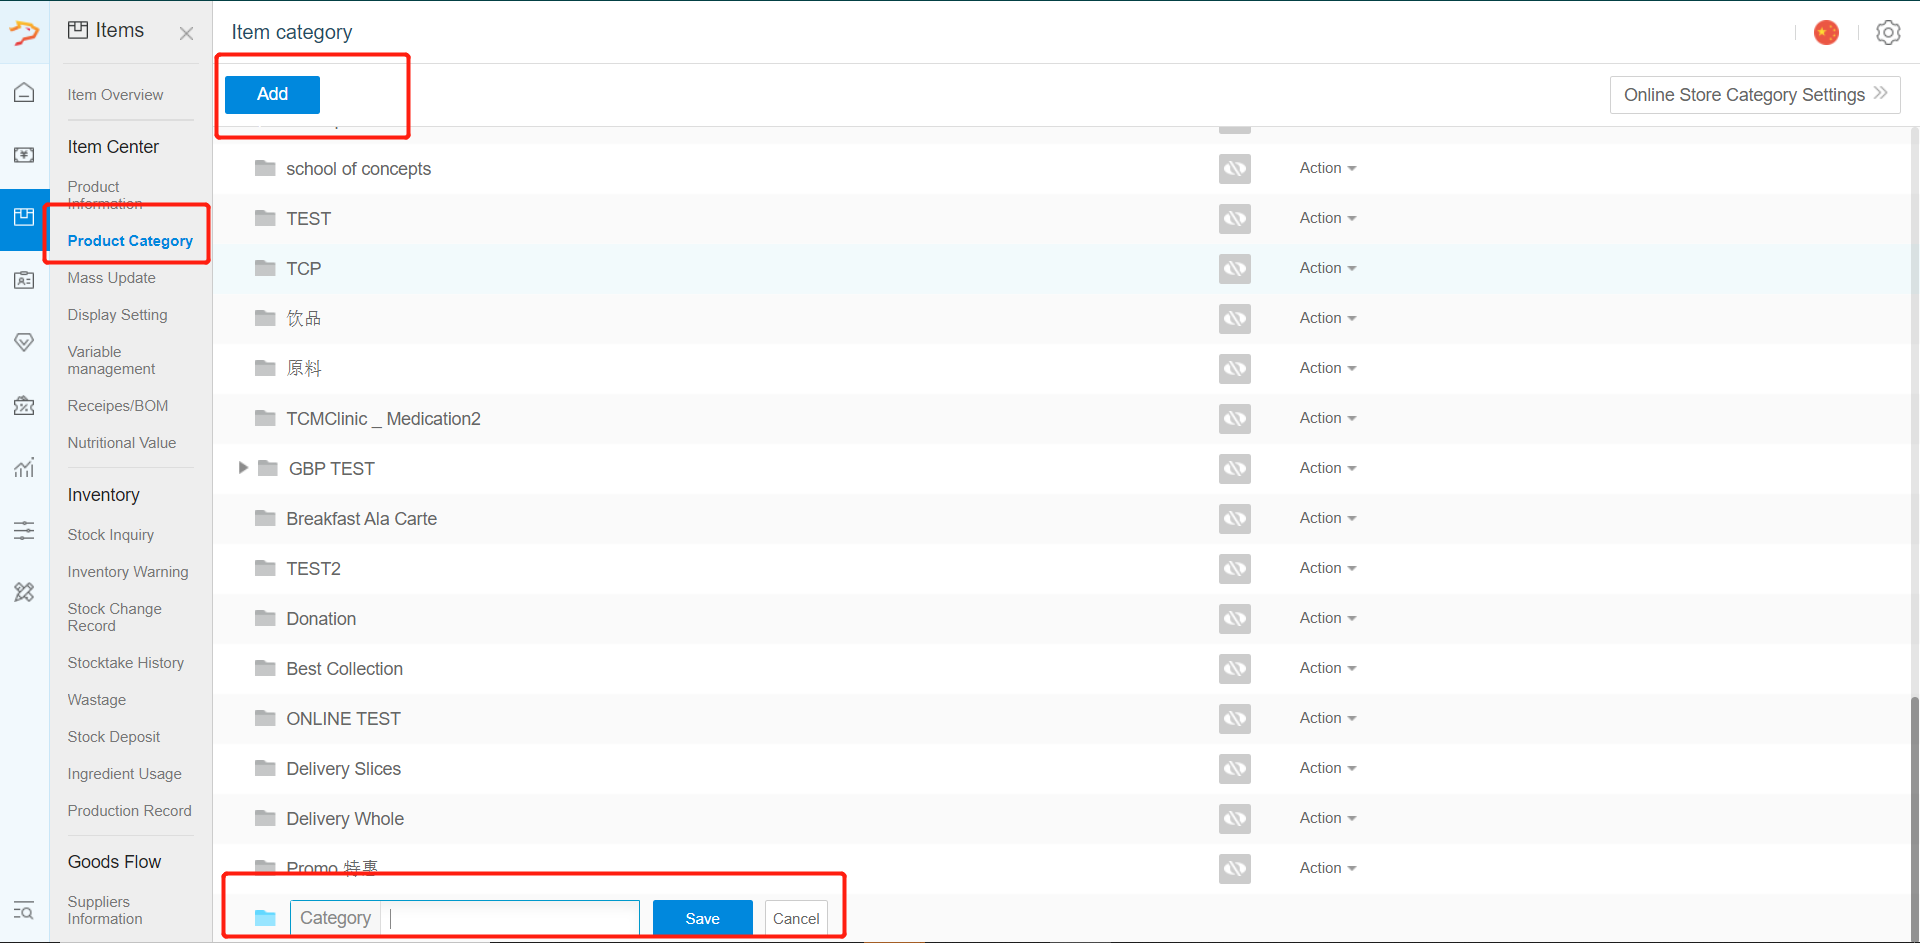Open the reports chart icon in rail

click(24, 467)
